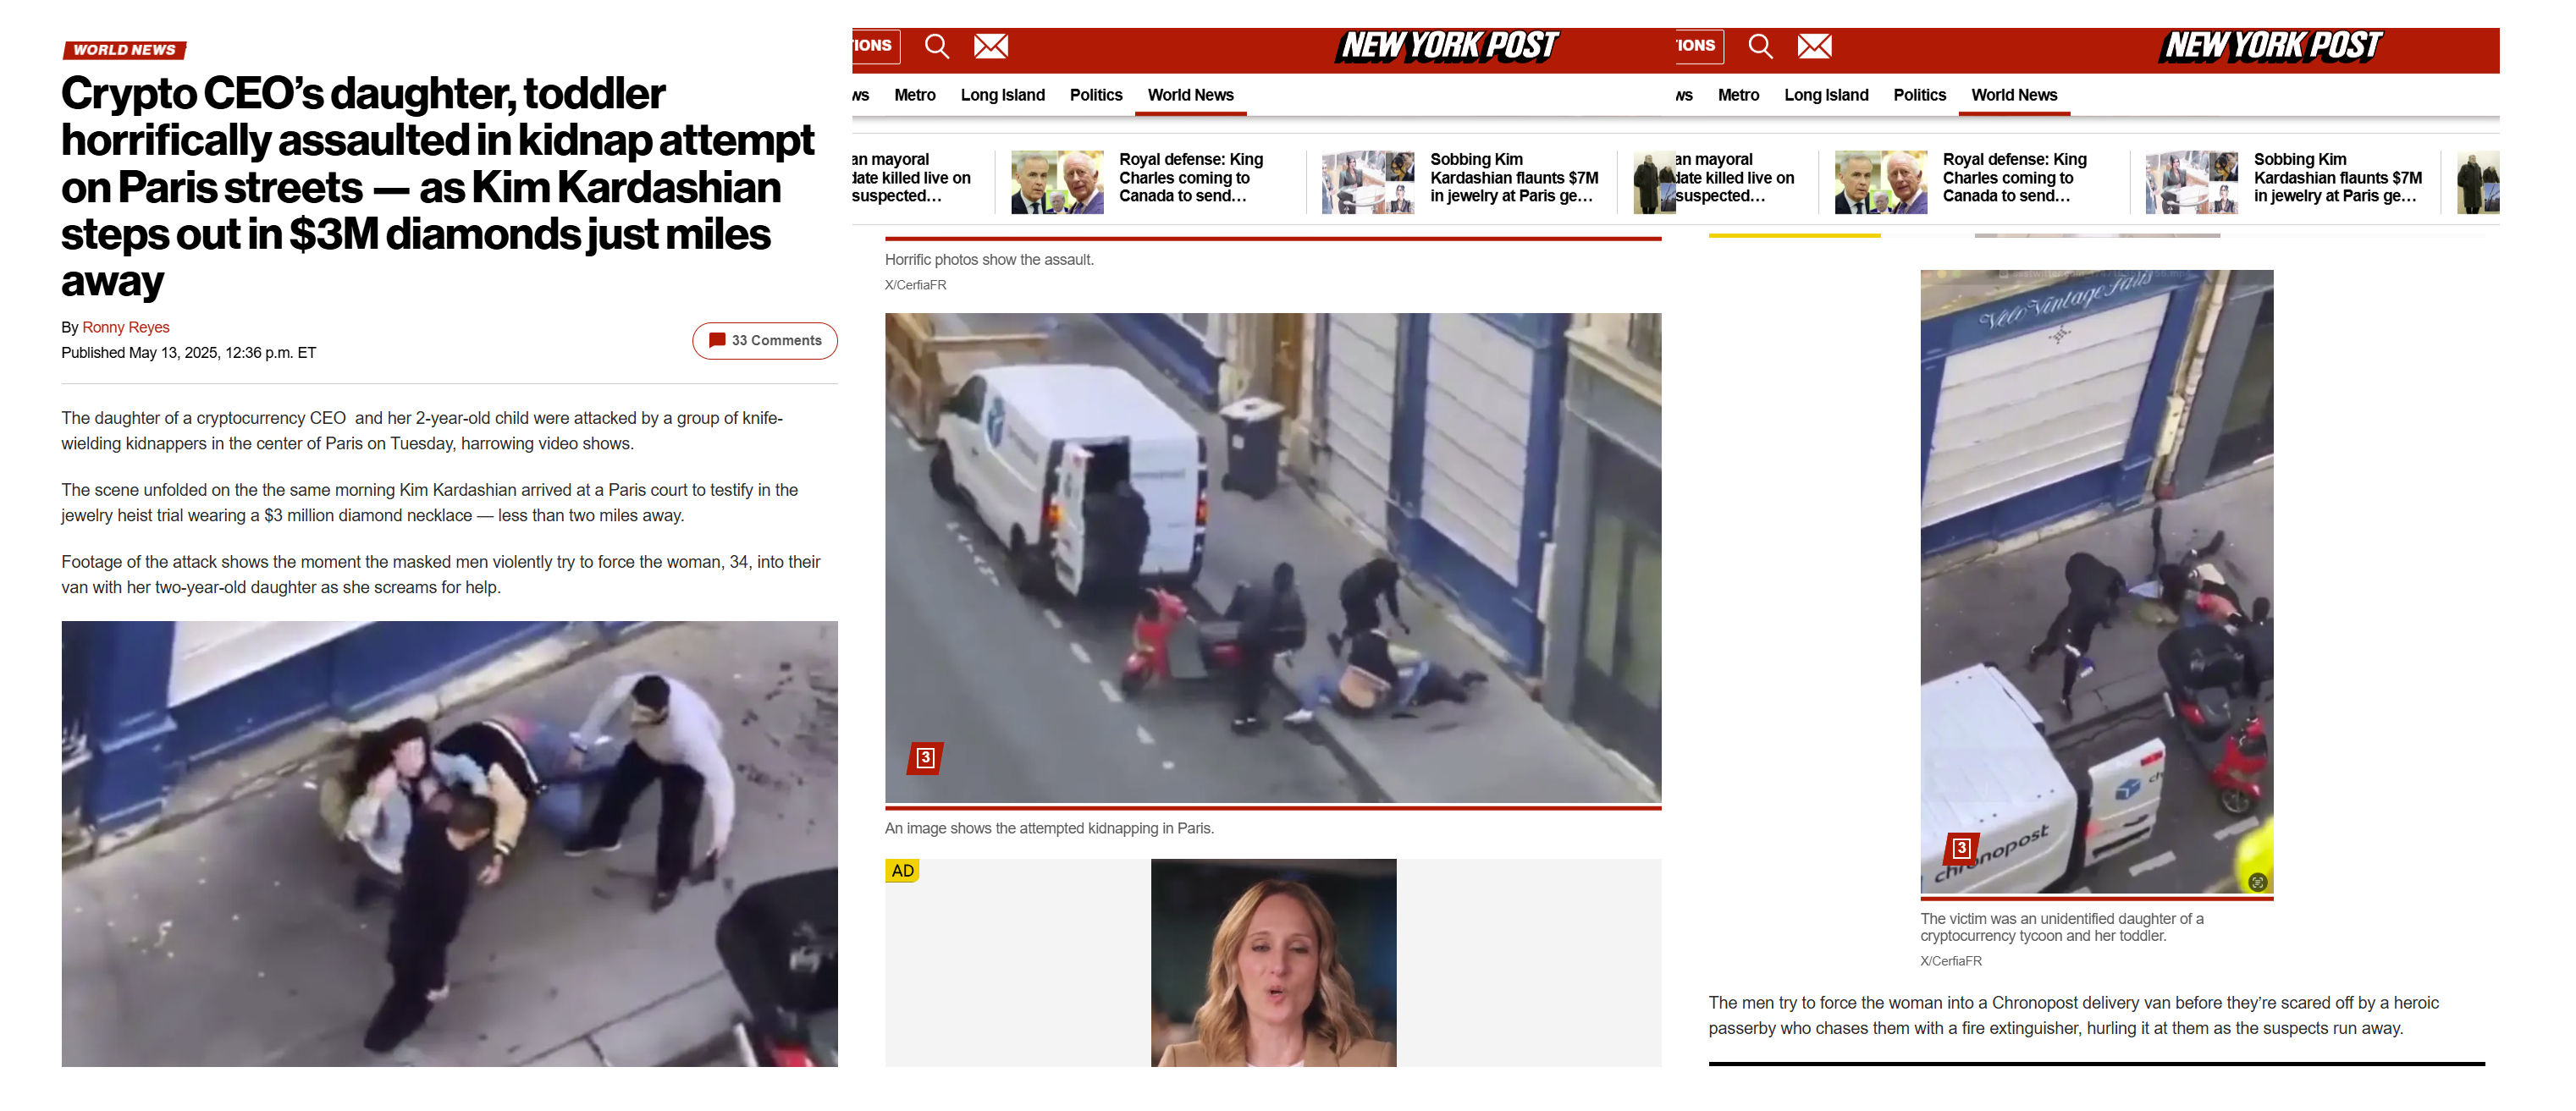Open author link Ronny Reyes
The height and width of the screenshot is (1111, 2576).
coord(126,327)
